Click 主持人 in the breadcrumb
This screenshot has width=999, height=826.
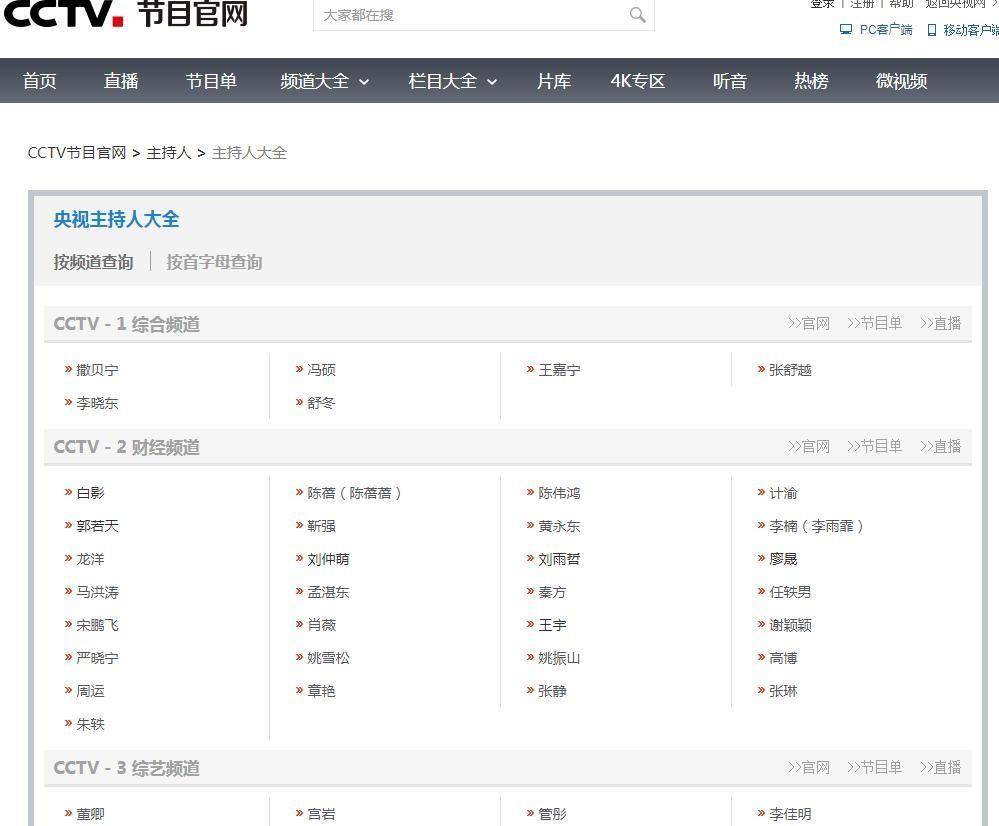(168, 153)
